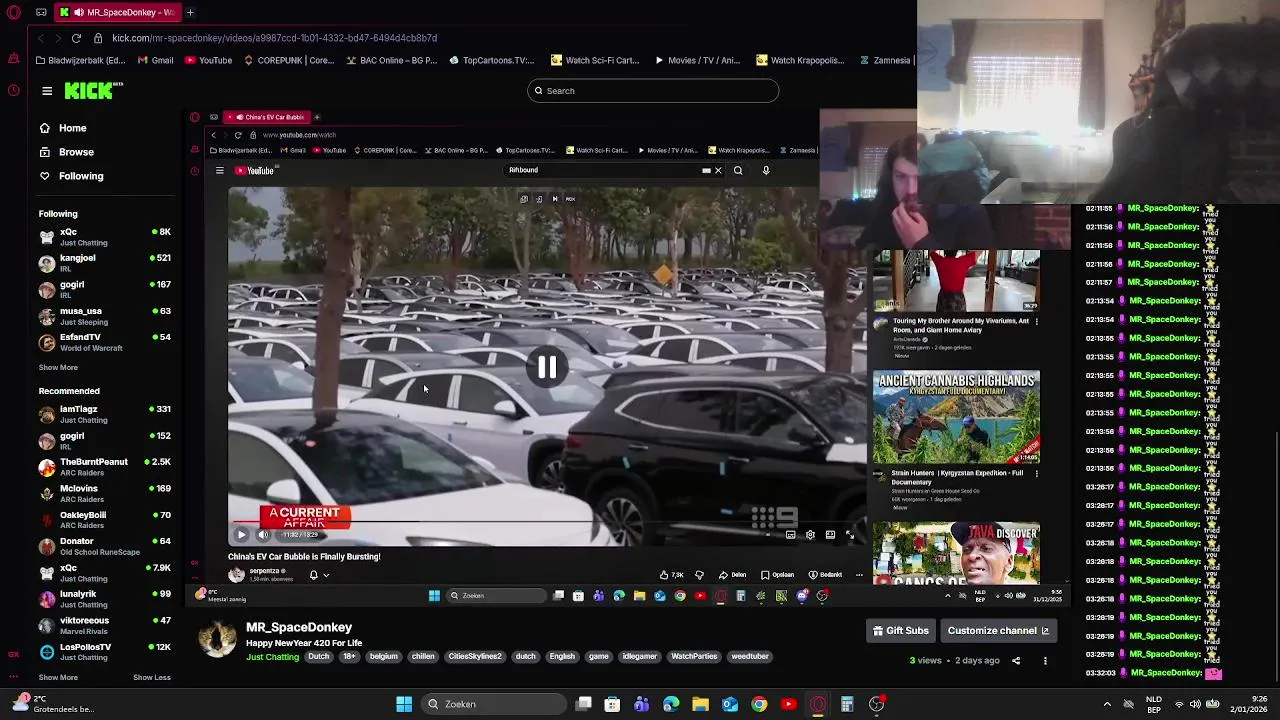Open the Bladwijzerbalk bookmarks folder
The image size is (1280, 720).
coord(80,60)
